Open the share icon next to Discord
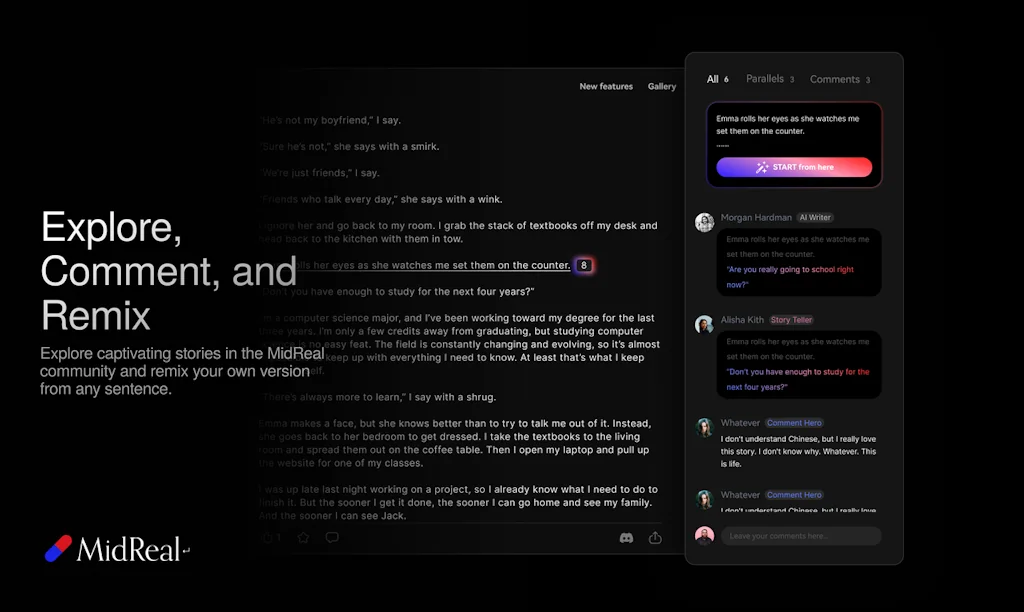1024x612 pixels. coord(655,537)
